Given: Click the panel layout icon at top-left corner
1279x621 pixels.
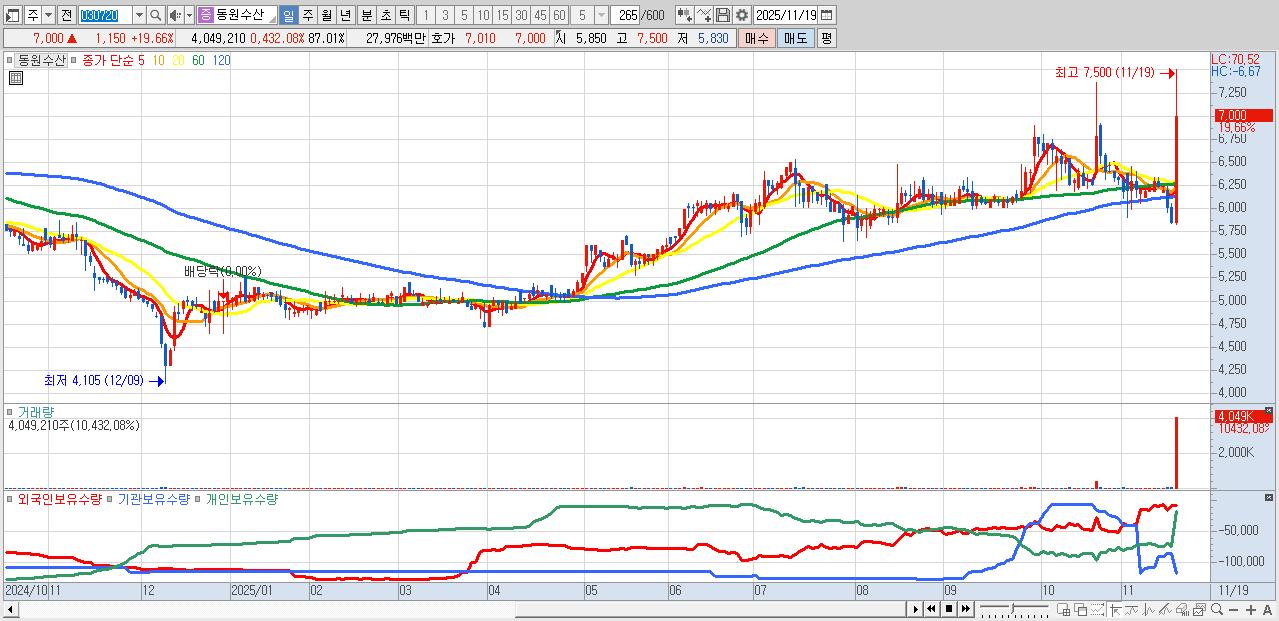Looking at the screenshot, I should 12,15.
